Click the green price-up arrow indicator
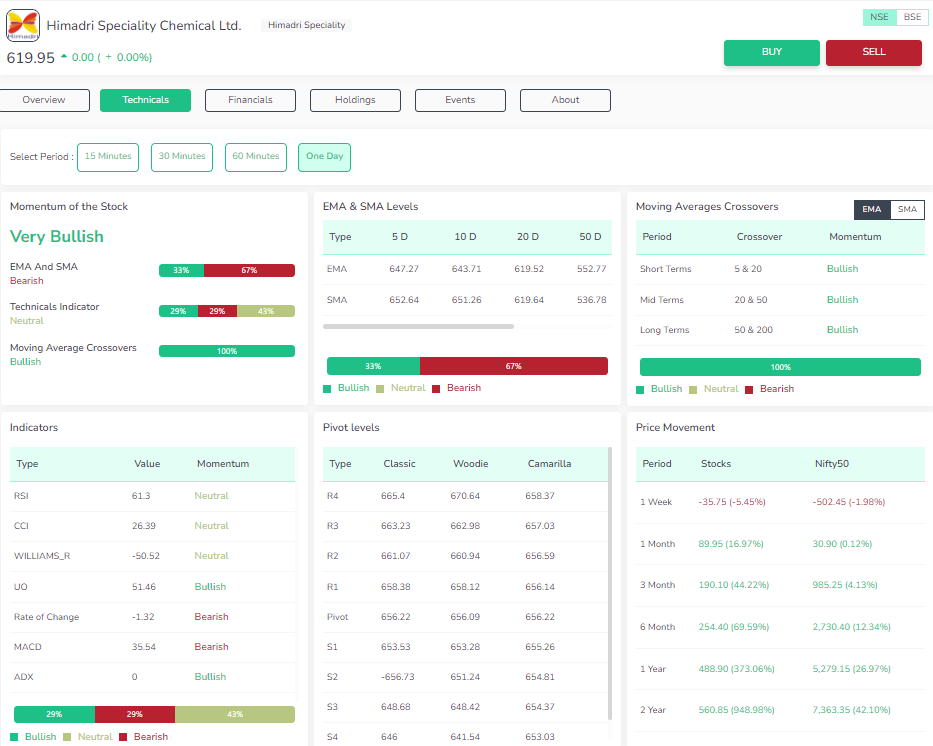The height and width of the screenshot is (746, 933). tap(64, 57)
